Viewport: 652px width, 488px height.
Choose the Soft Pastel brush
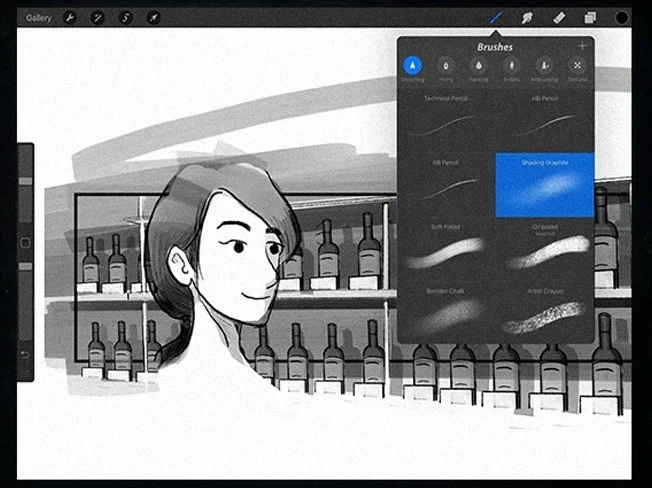tap(446, 251)
